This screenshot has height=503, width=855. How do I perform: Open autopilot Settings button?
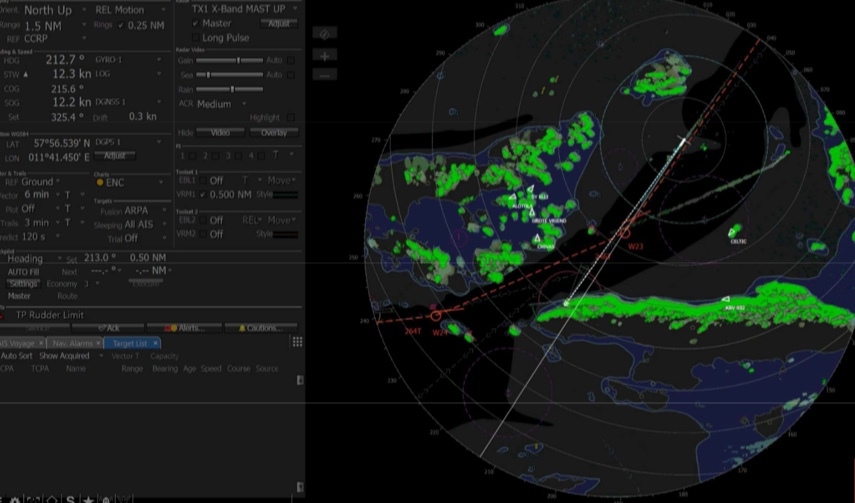tap(23, 284)
